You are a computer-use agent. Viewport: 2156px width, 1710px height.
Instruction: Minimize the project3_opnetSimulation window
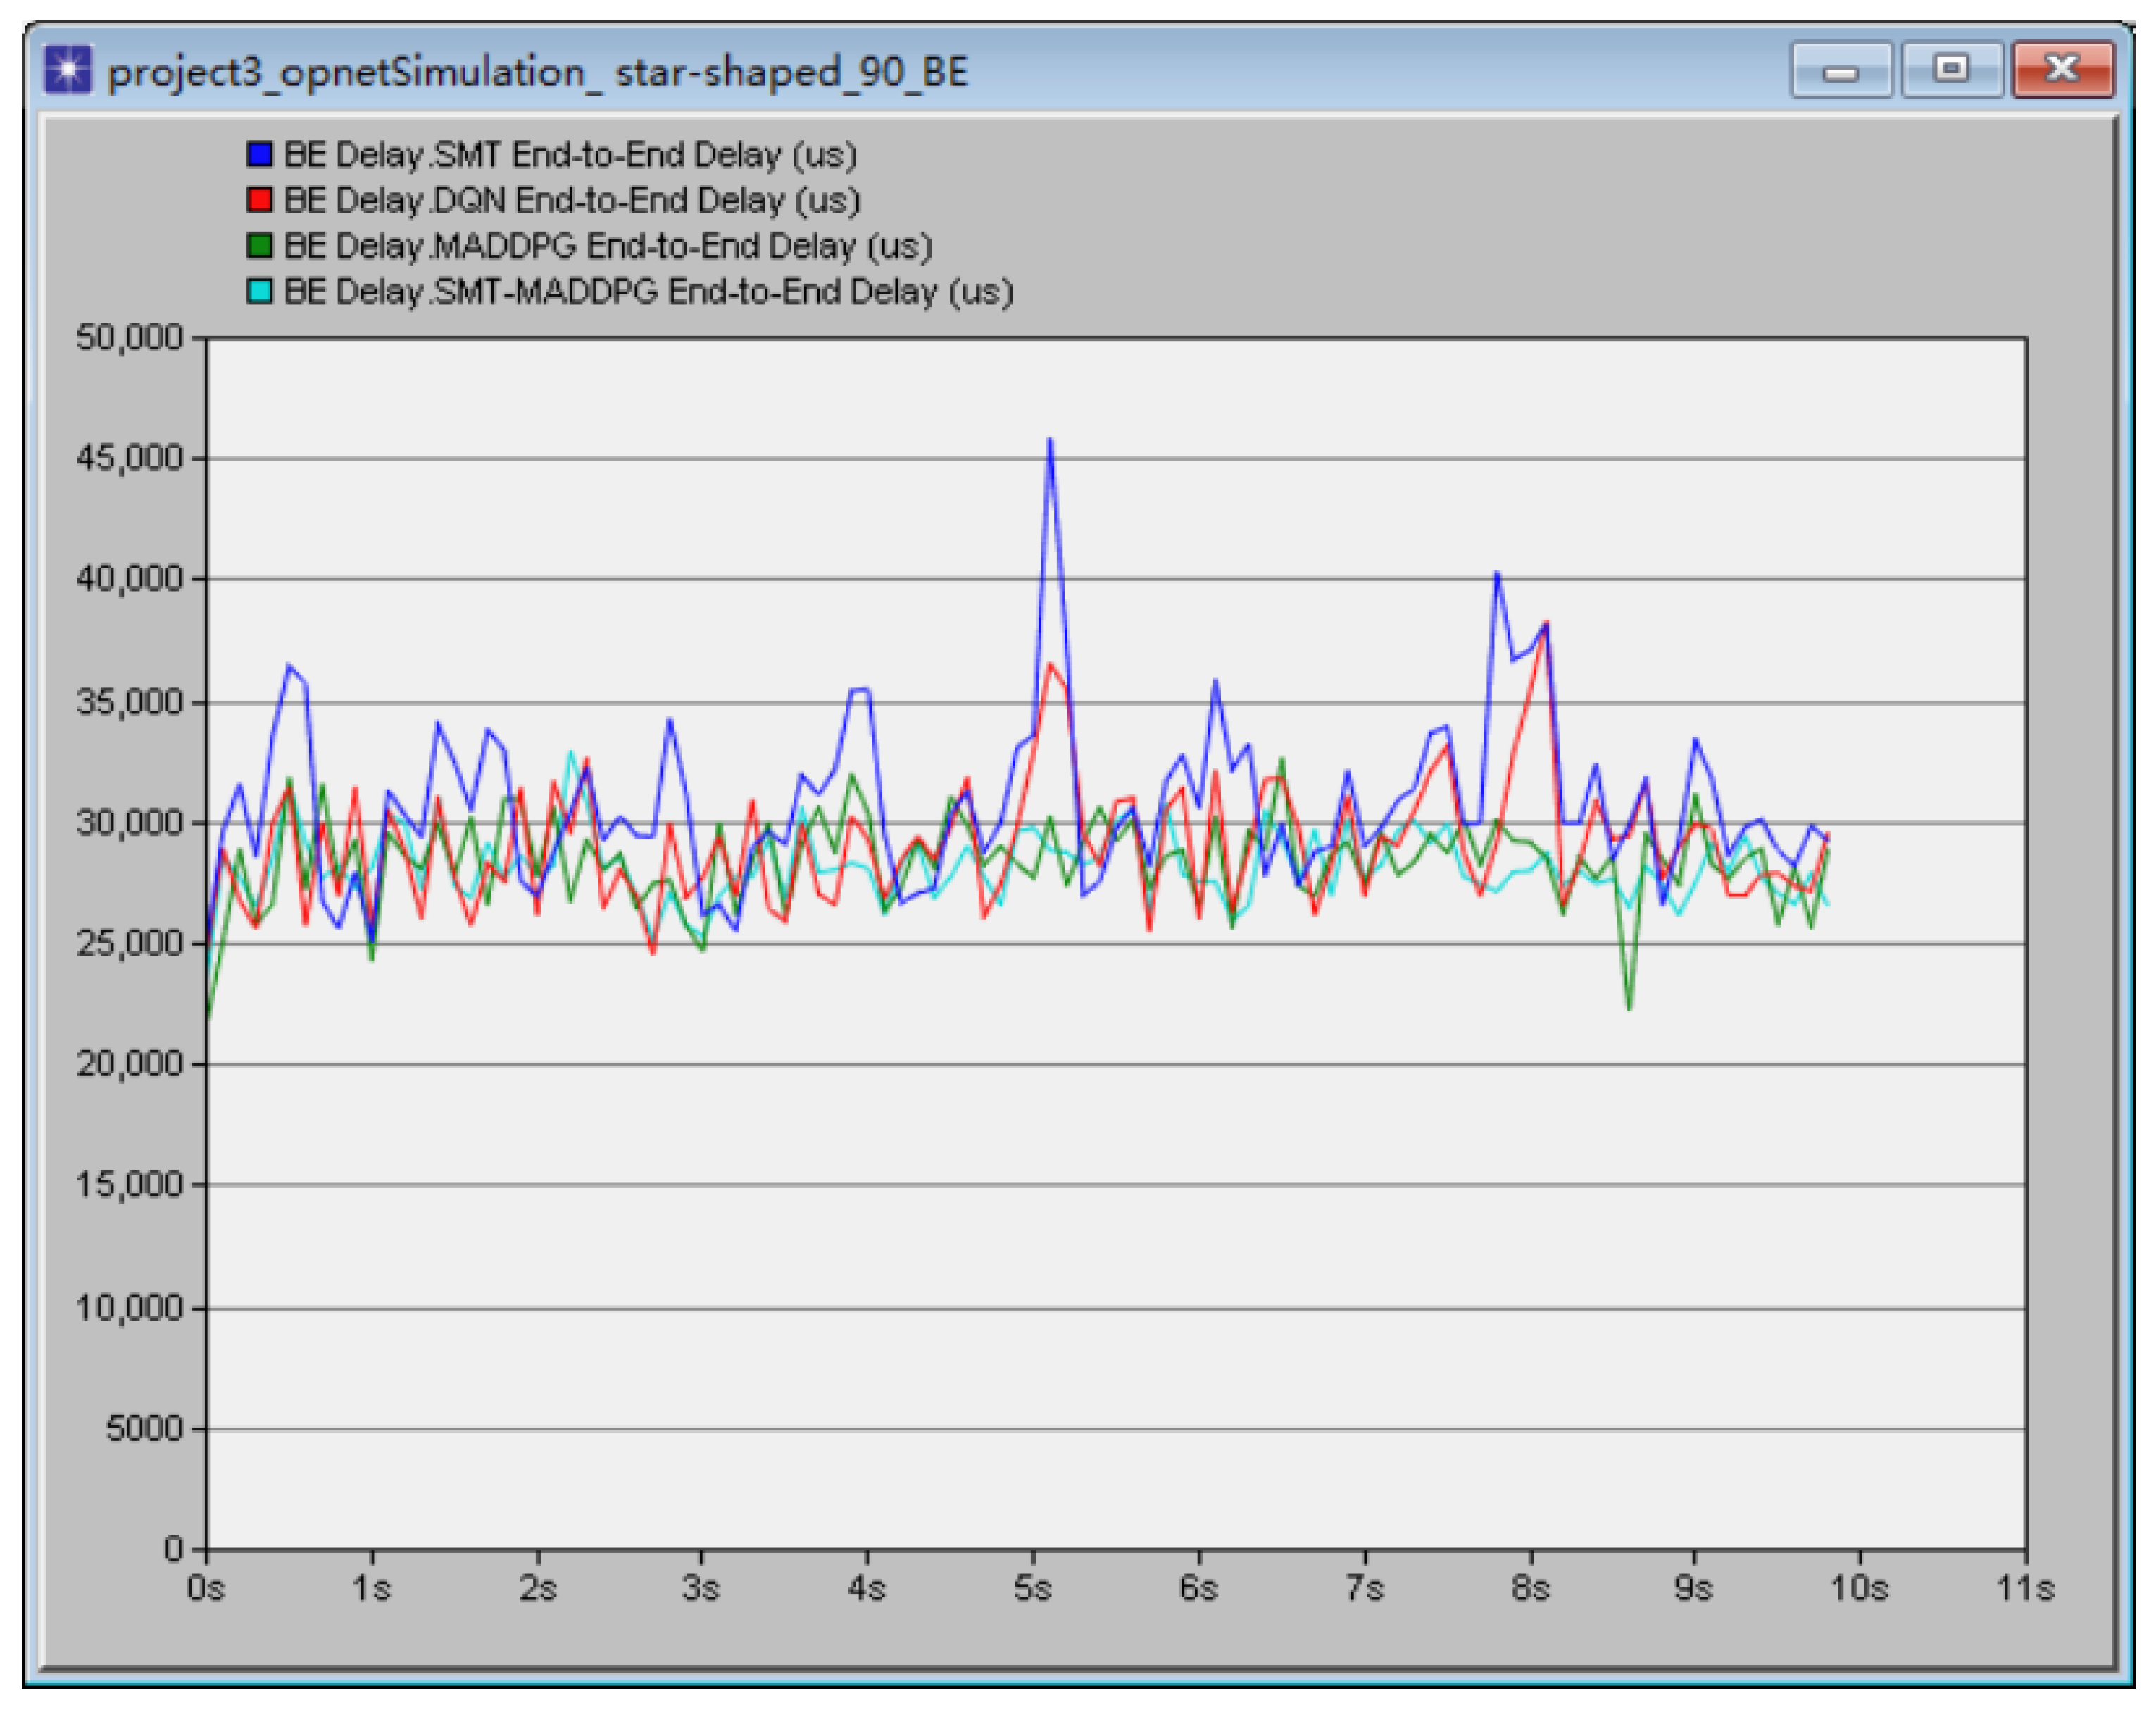tap(1840, 70)
